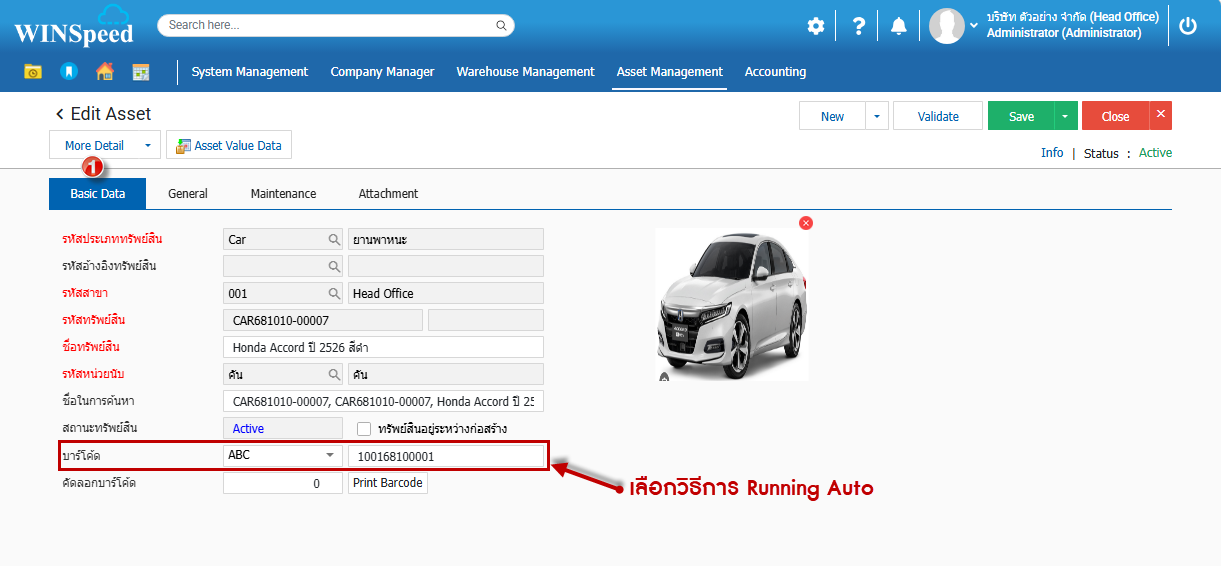Go to the home icon

pos(104,72)
